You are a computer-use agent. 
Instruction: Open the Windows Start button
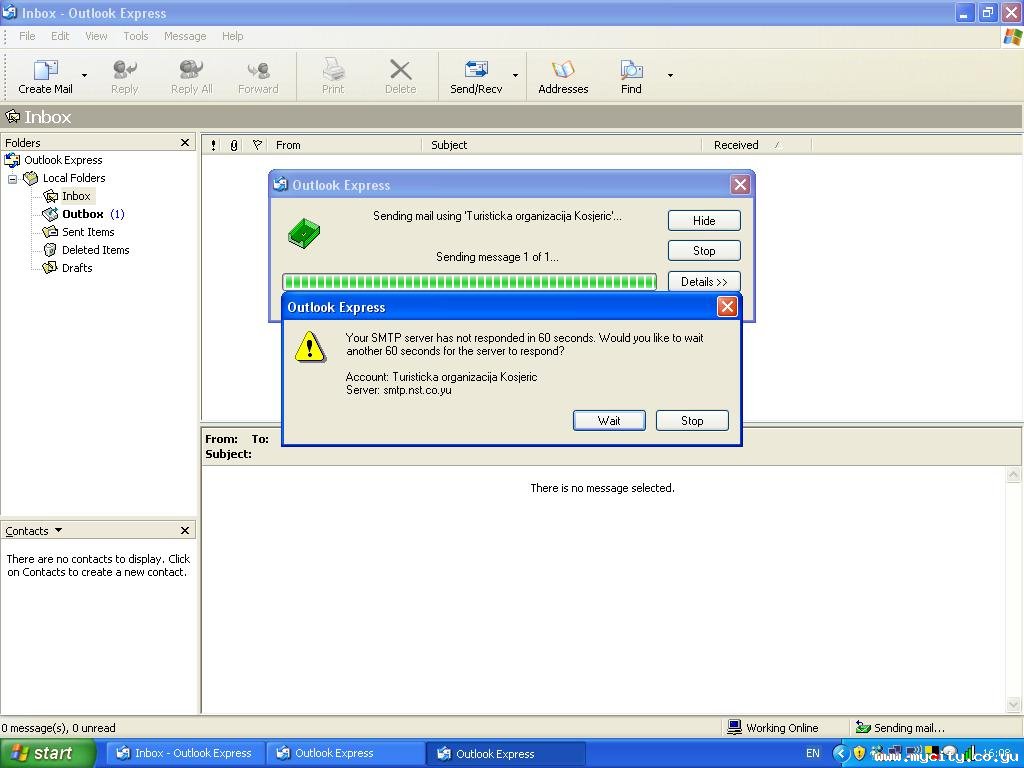click(x=48, y=753)
